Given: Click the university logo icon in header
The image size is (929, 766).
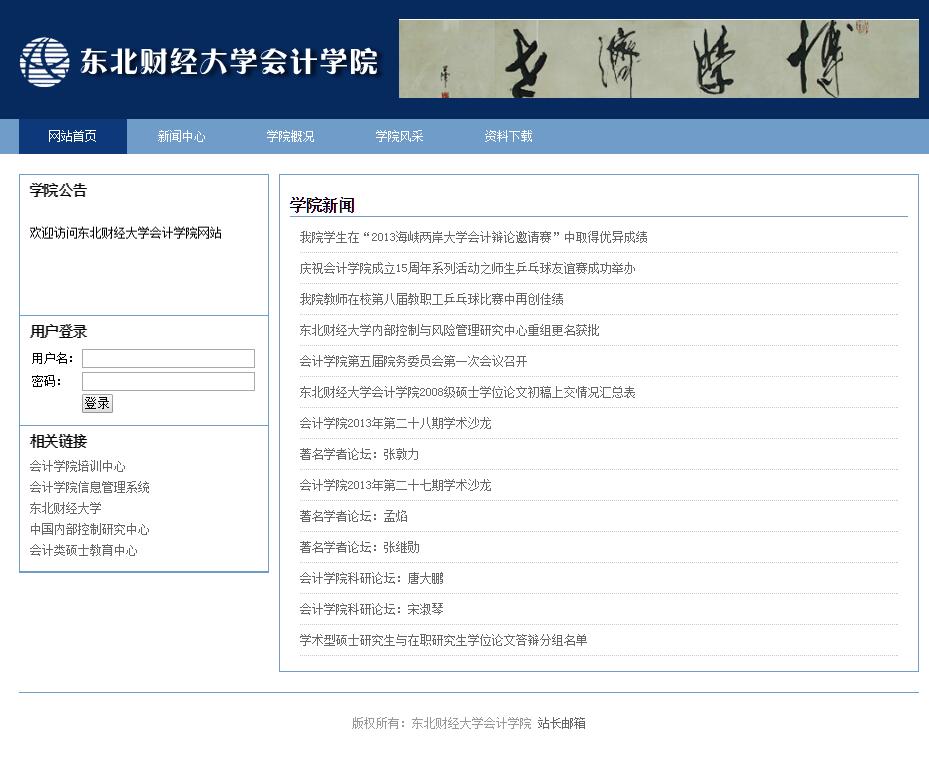Looking at the screenshot, I should pos(45,62).
